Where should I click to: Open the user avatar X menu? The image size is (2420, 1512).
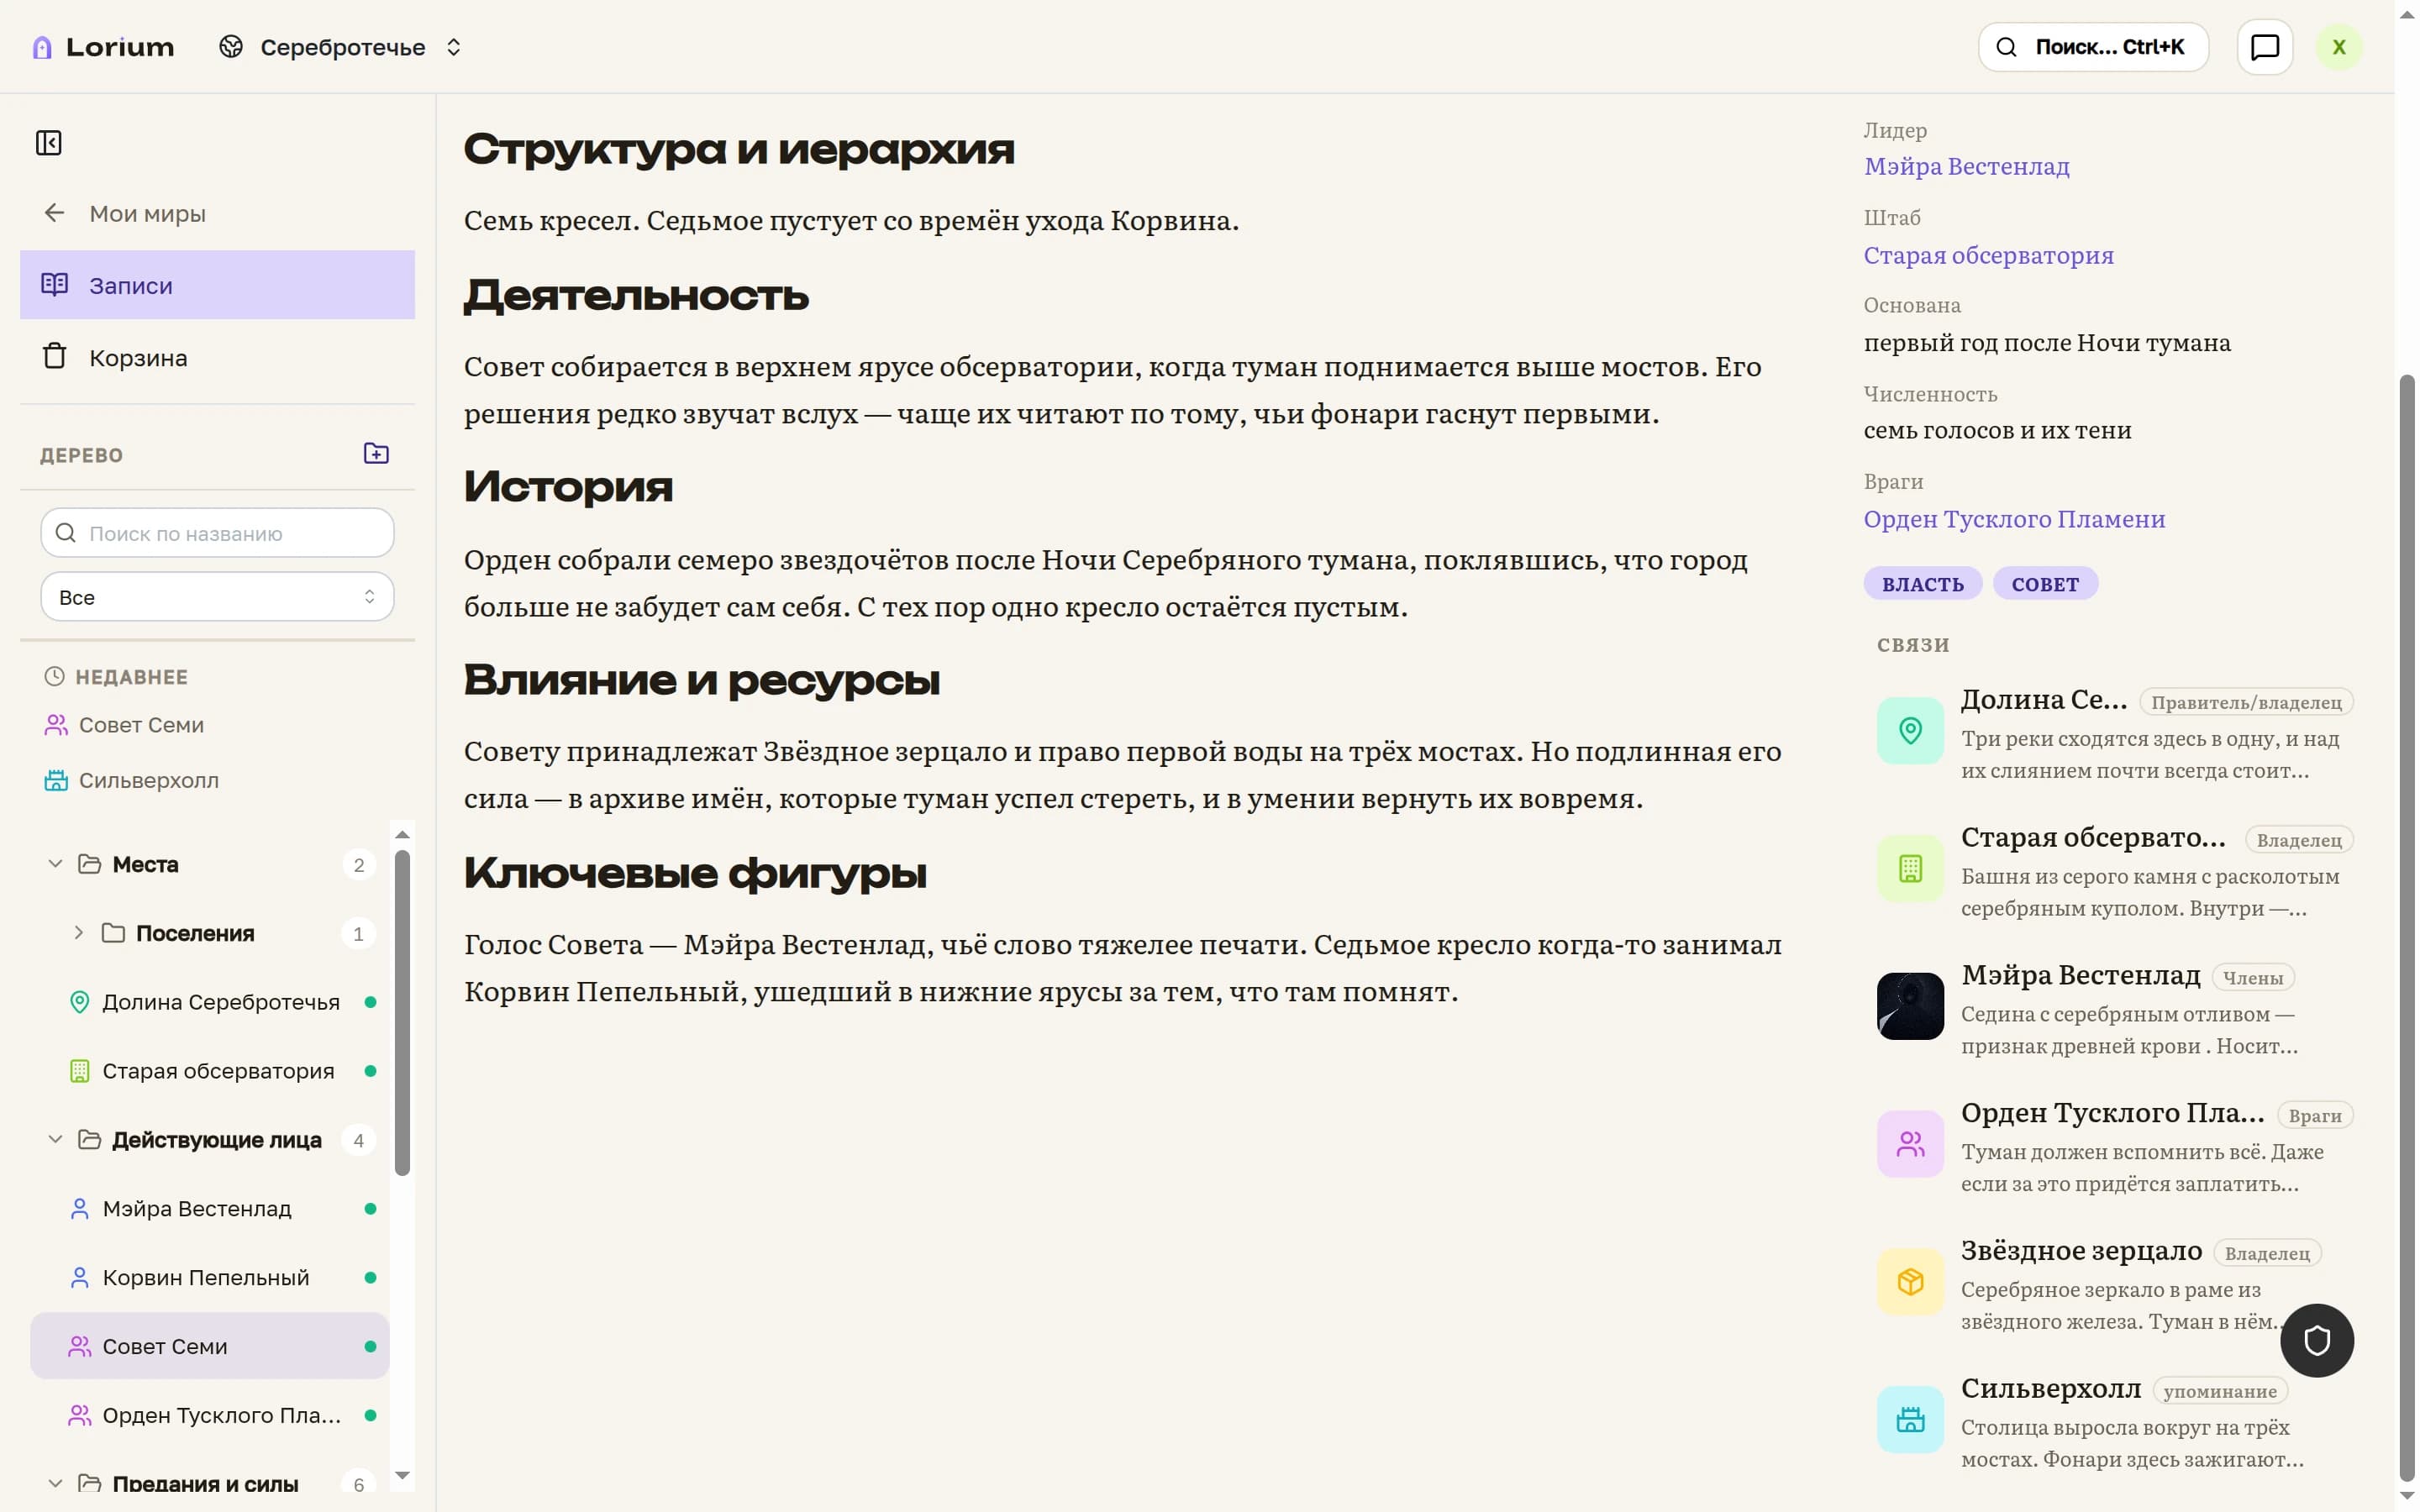pos(2338,47)
